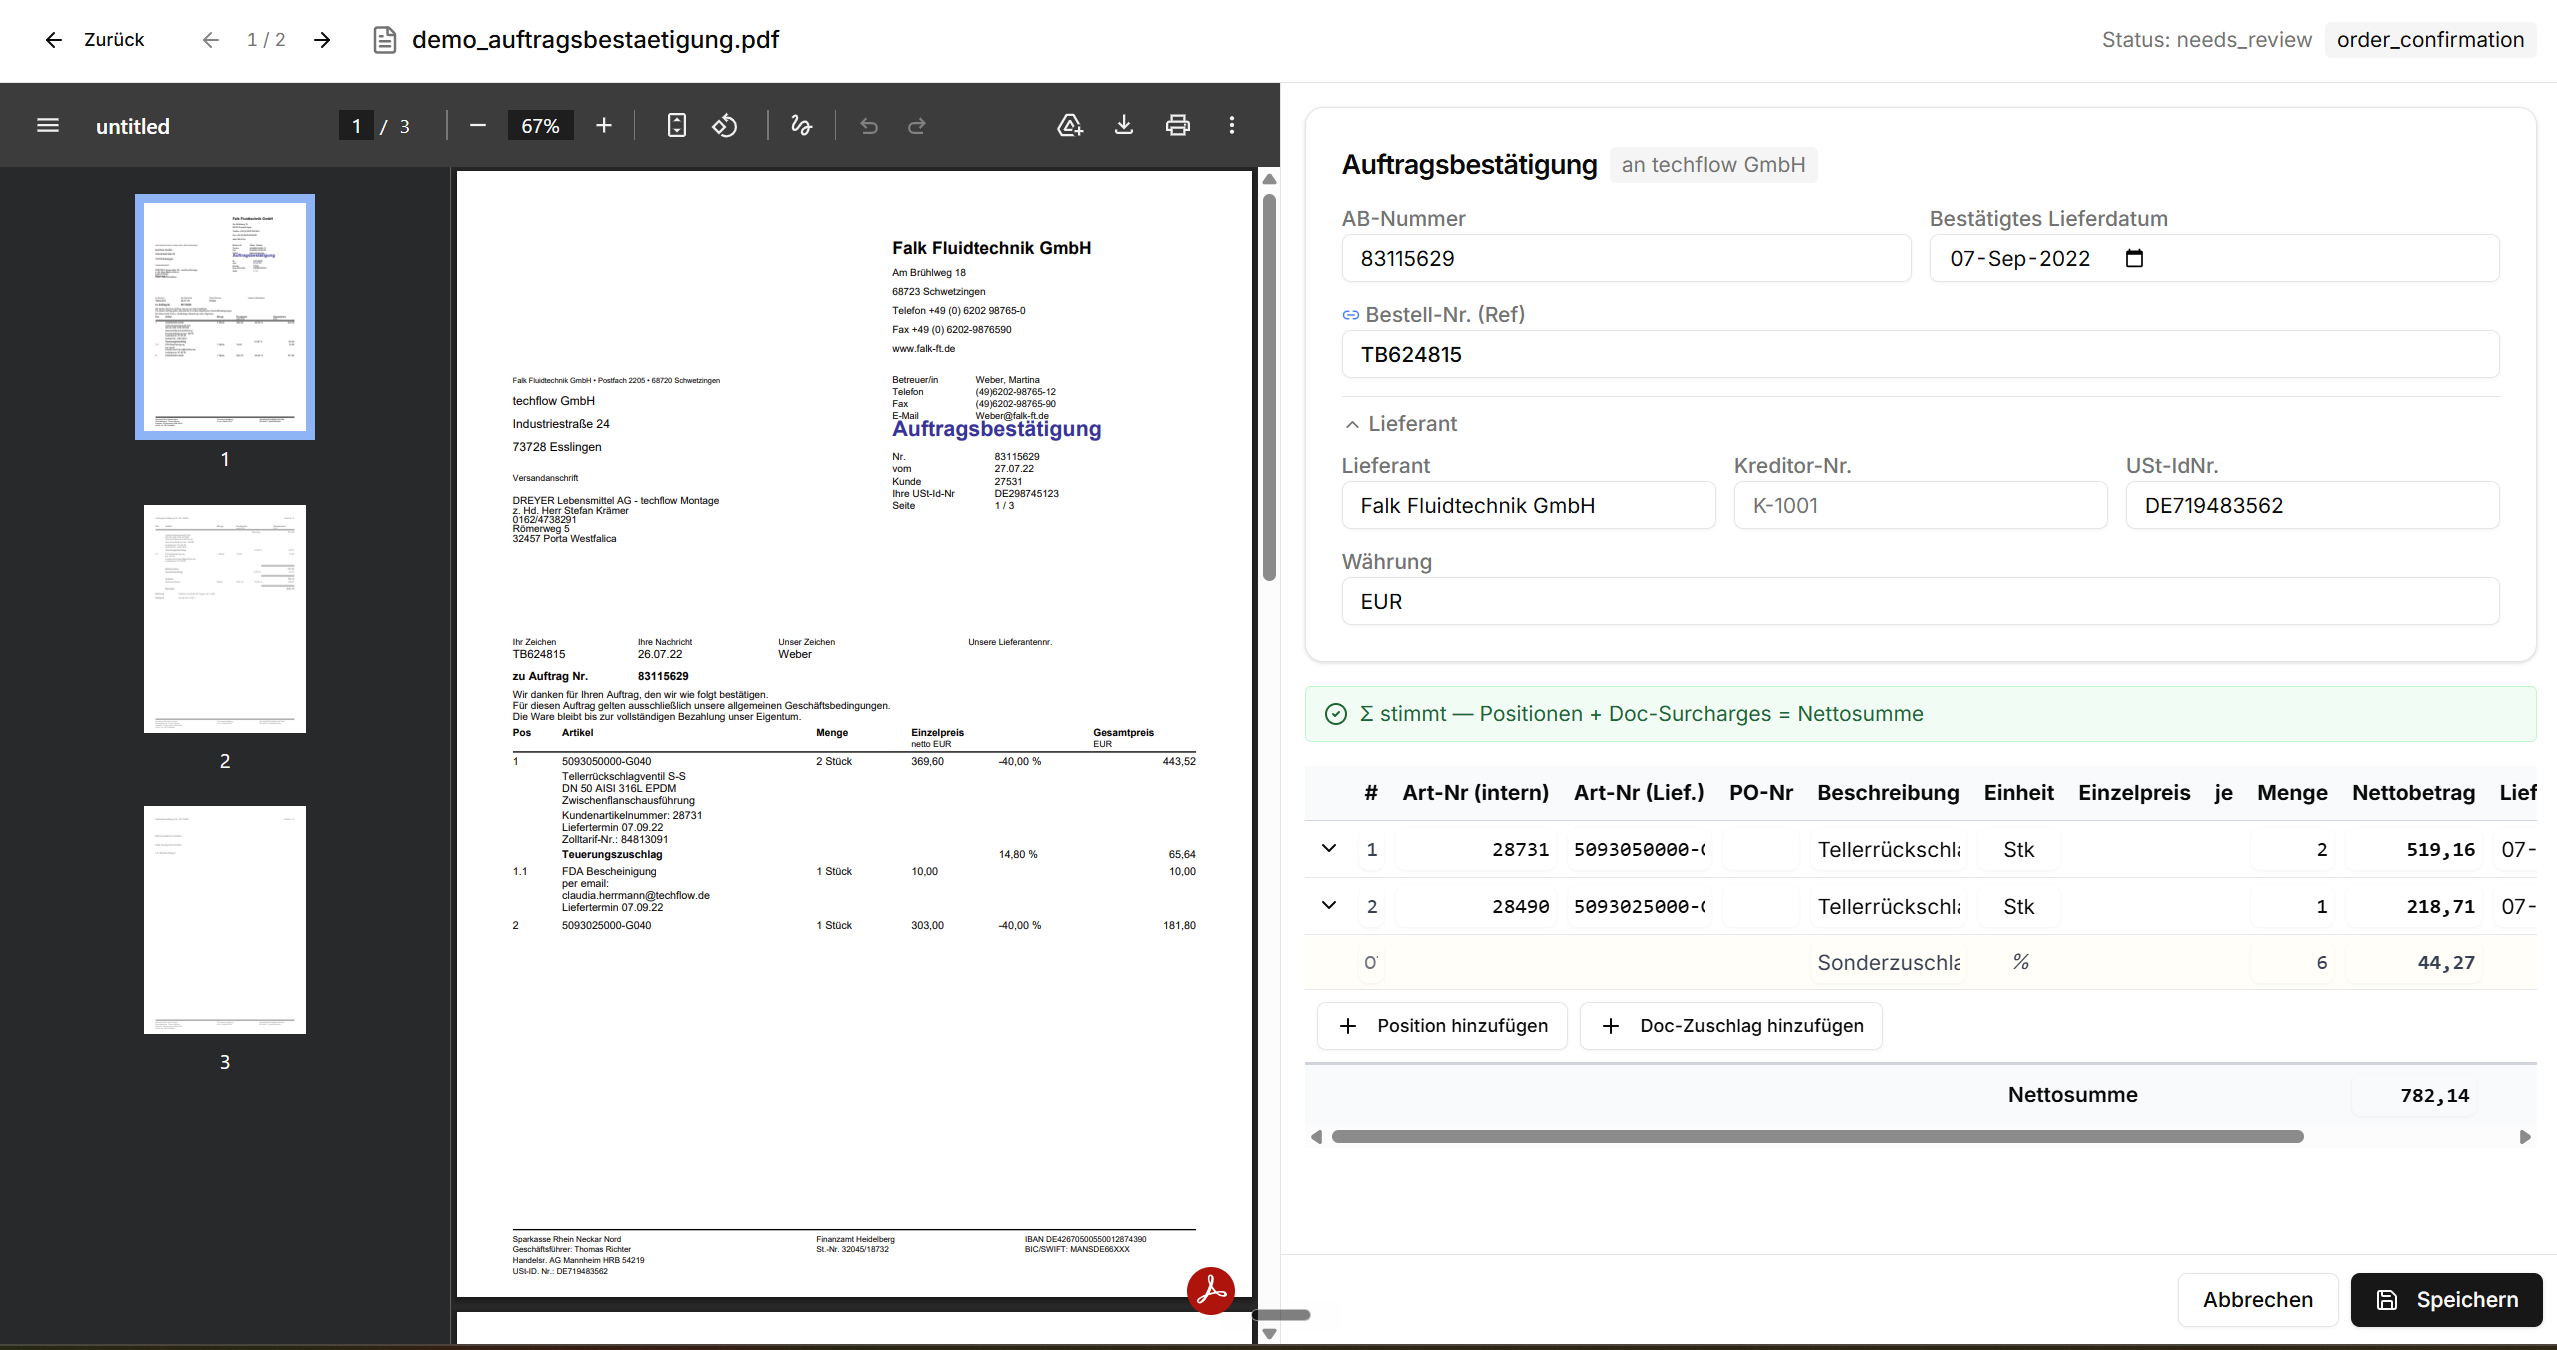This screenshot has width=2557, height=1350.
Task: Click the Zurück back arrow icon
Action: (x=54, y=40)
